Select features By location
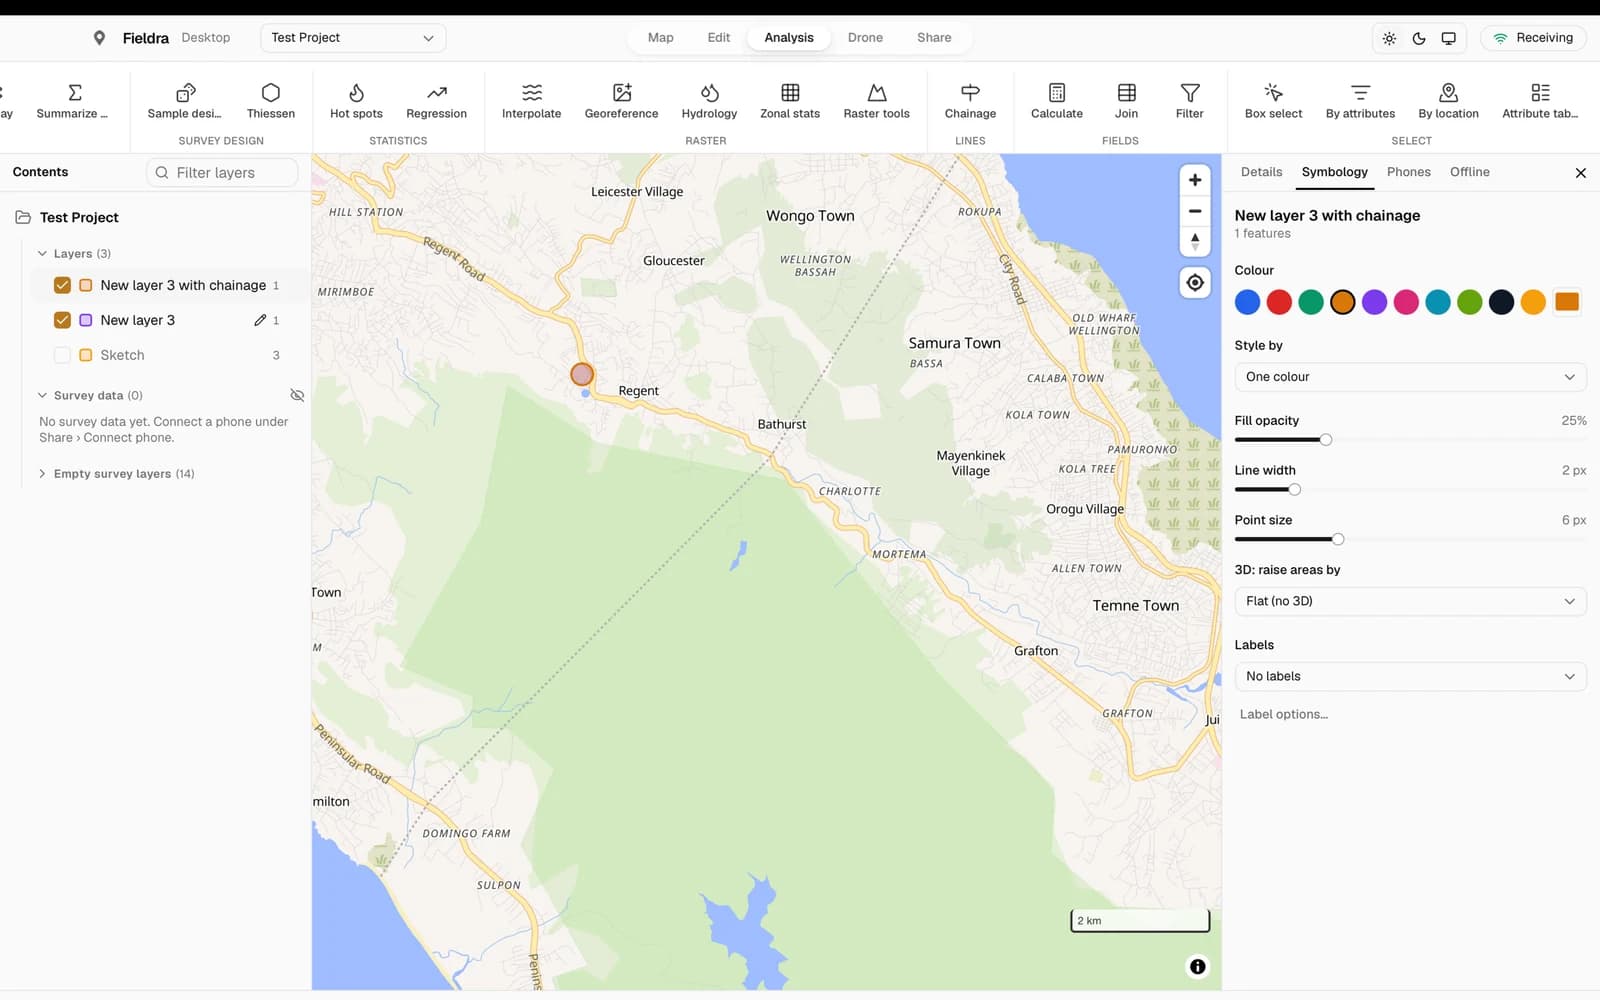1600x1000 pixels. coord(1448,101)
